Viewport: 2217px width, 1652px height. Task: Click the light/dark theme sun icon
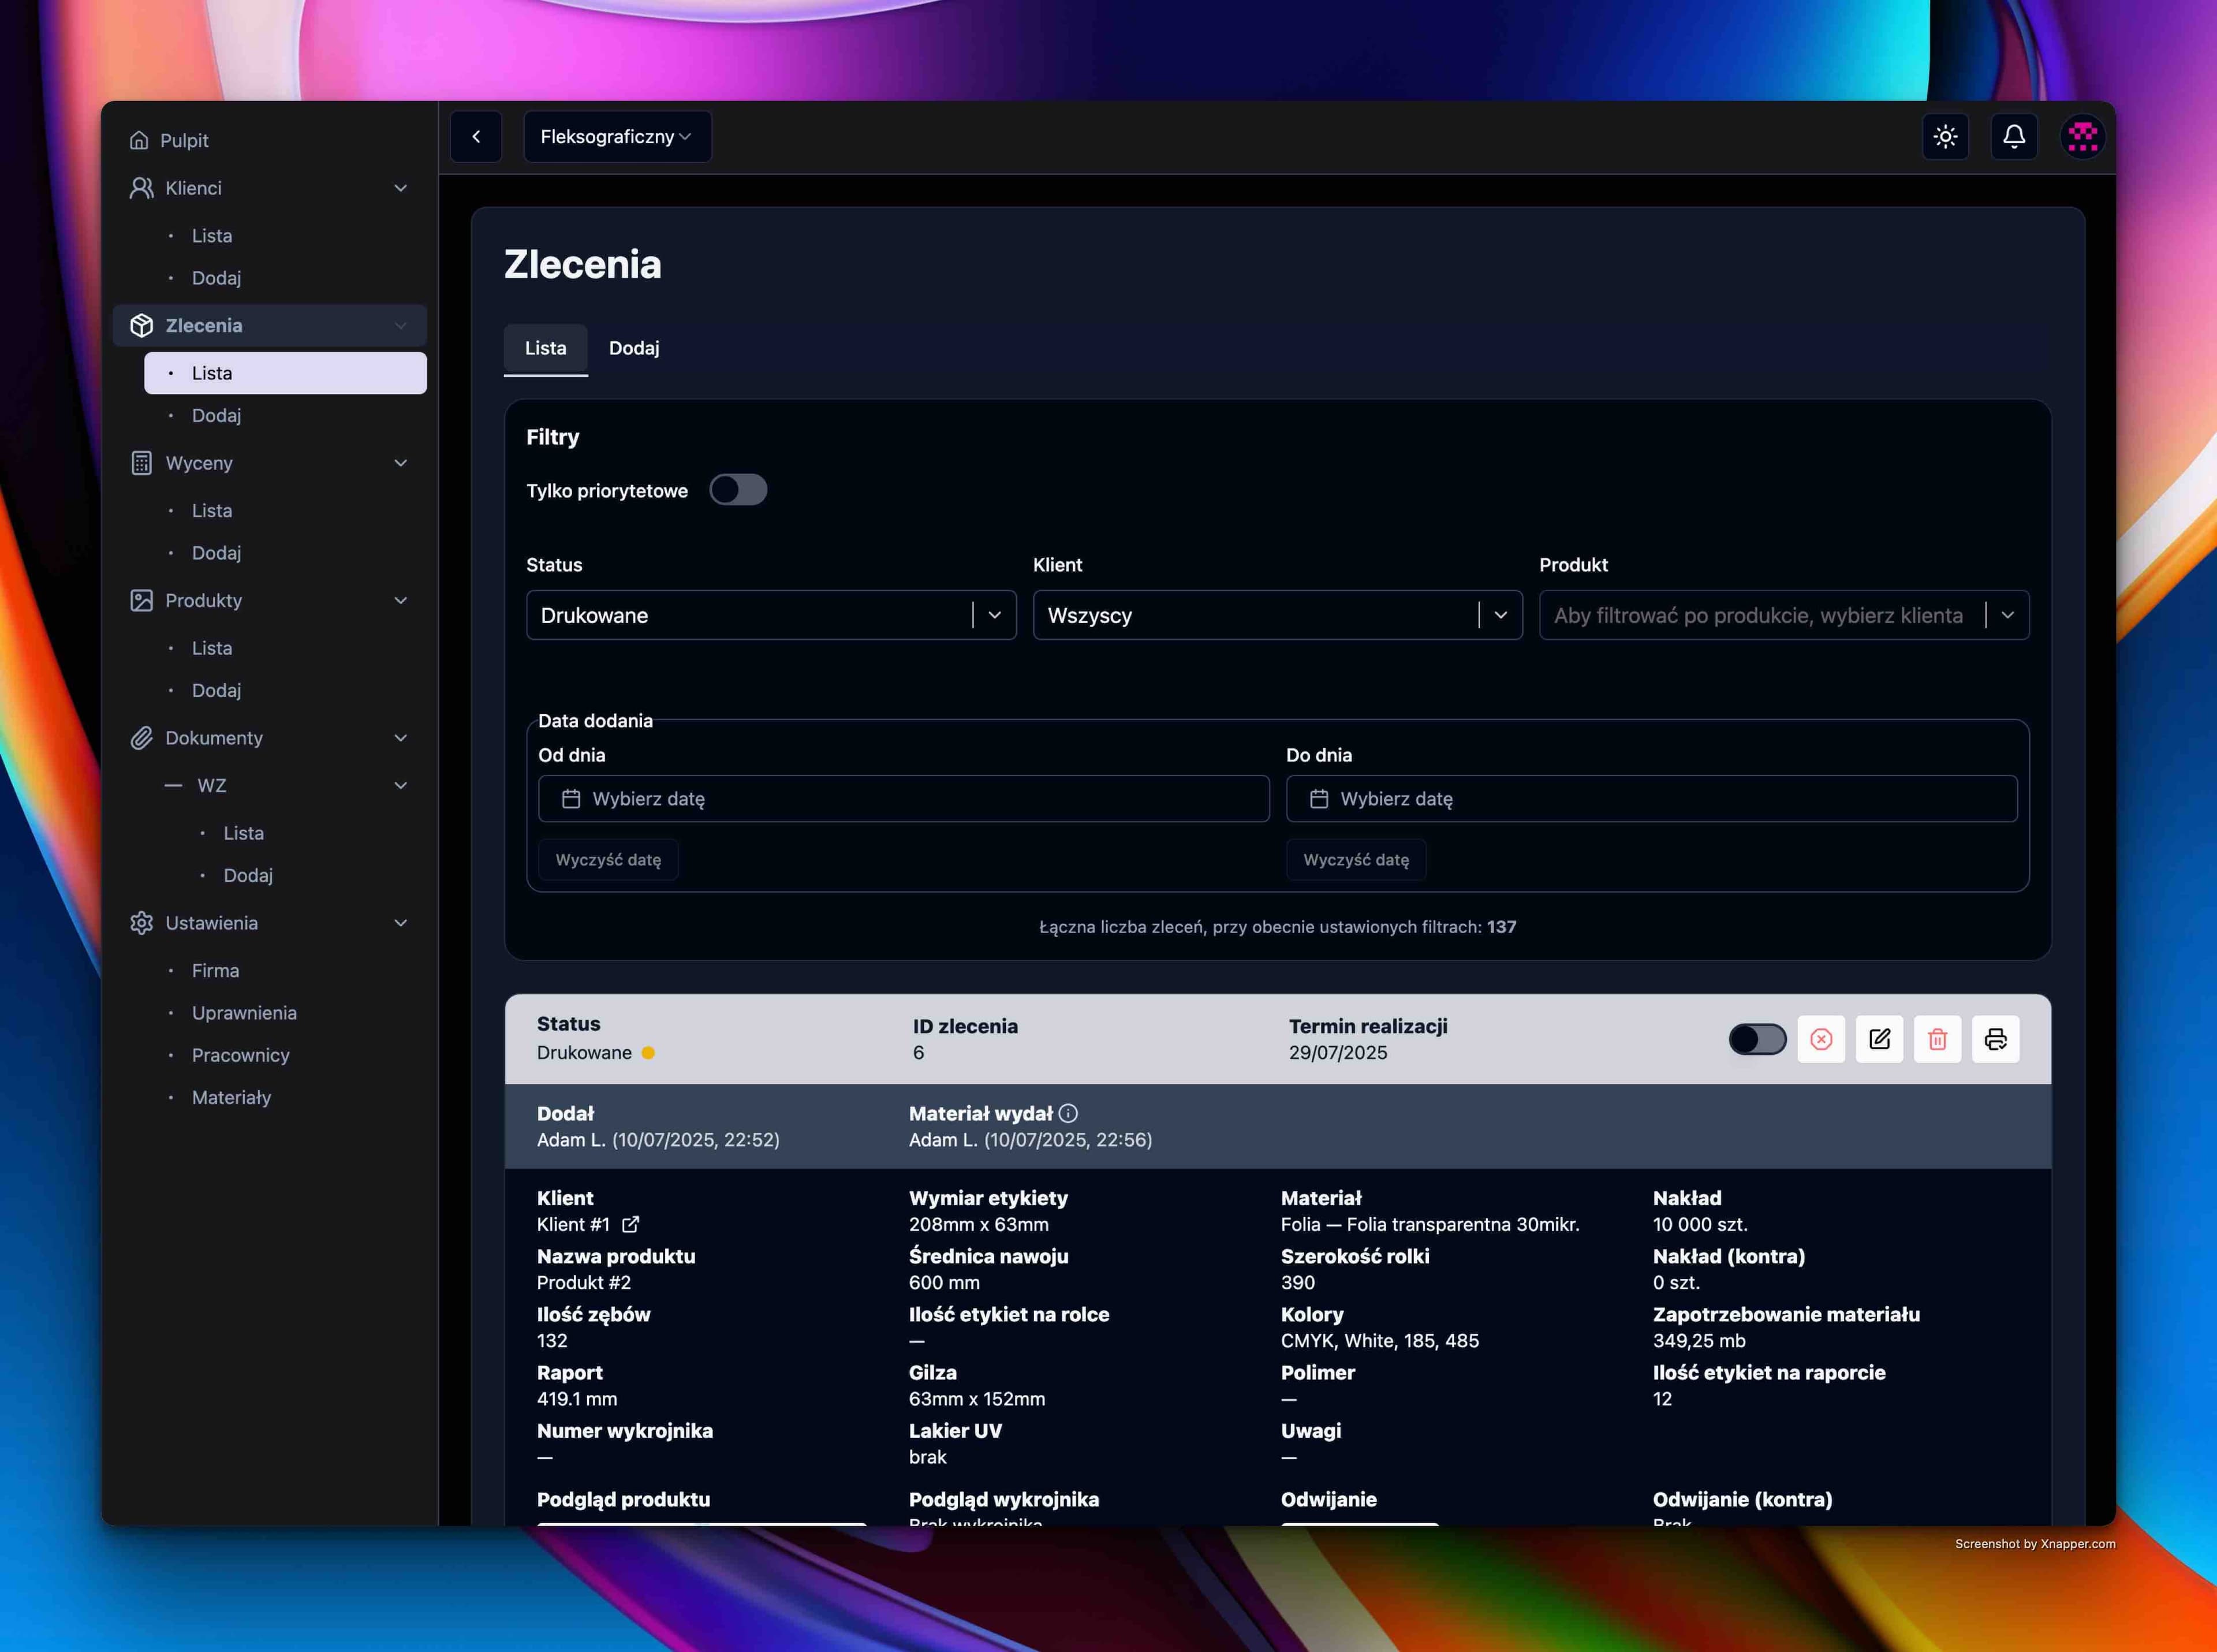1945,136
